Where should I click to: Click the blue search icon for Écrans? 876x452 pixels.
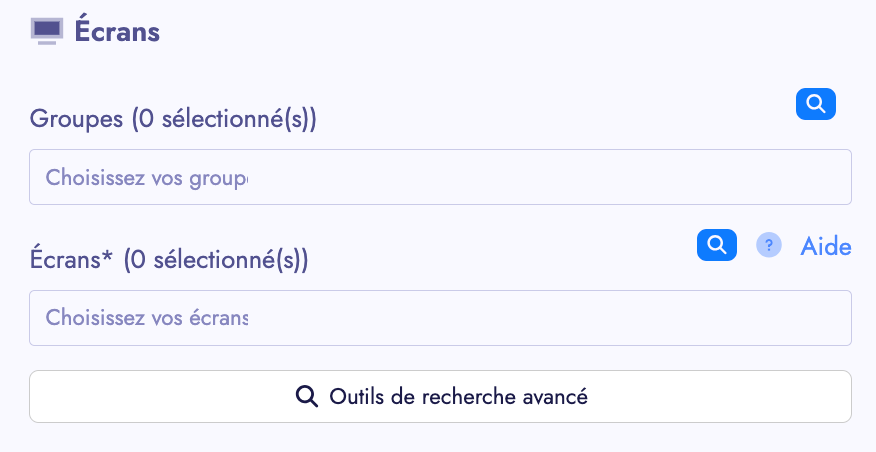(x=716, y=245)
